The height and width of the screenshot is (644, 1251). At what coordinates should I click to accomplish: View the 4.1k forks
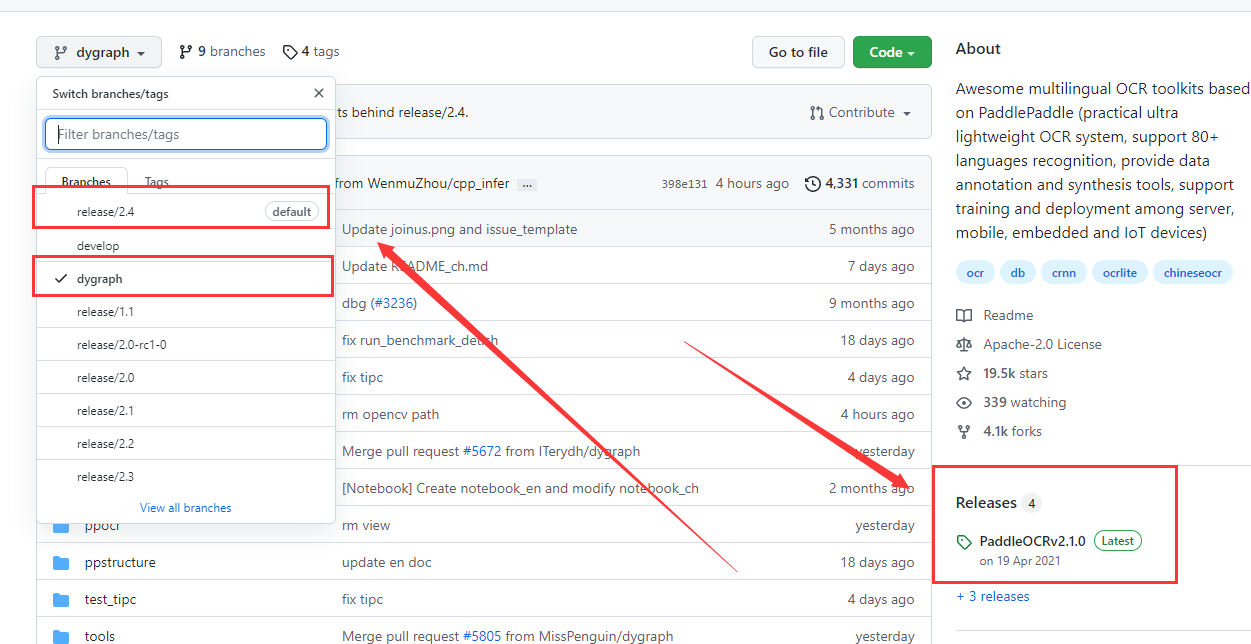pos(1012,431)
